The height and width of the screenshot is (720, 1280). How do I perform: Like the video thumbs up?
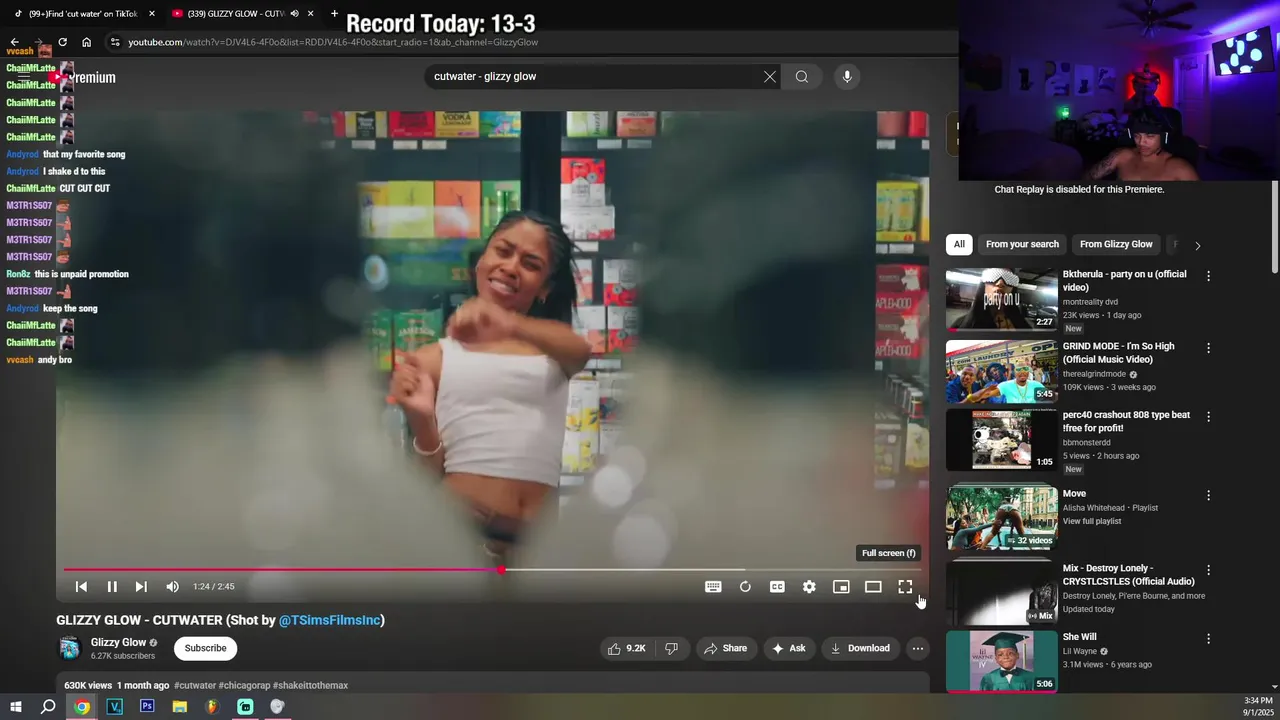pyautogui.click(x=627, y=648)
